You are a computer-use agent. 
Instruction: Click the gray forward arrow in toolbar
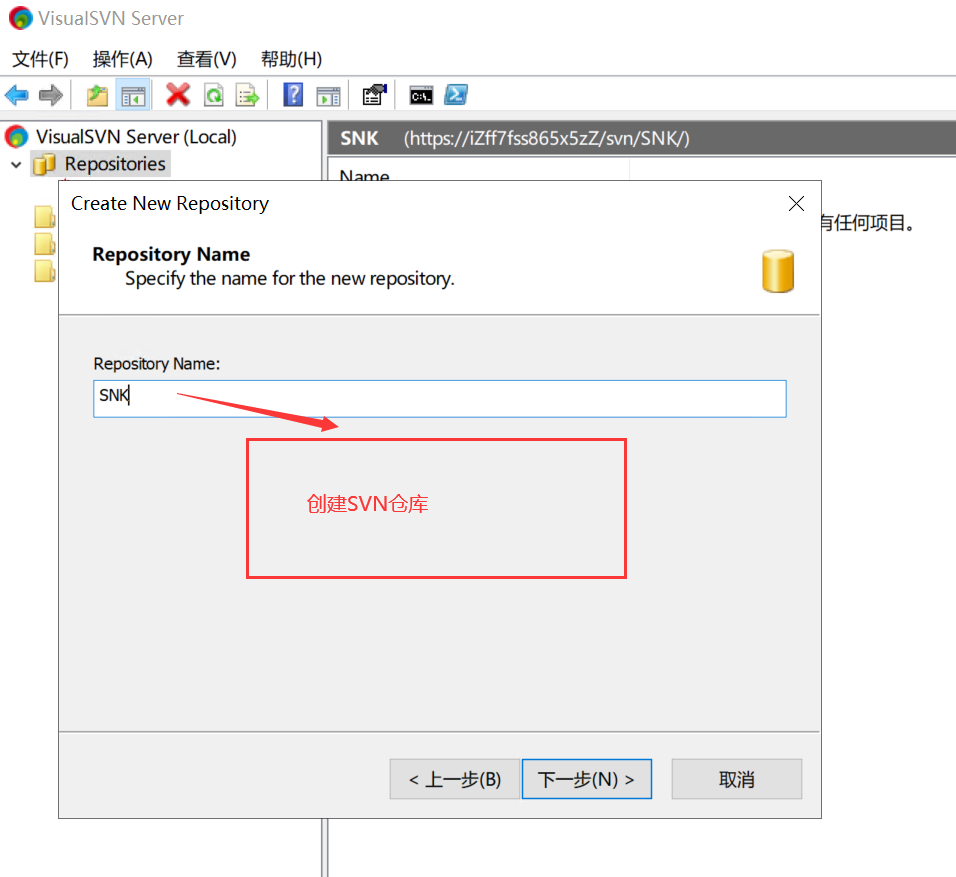(51, 95)
